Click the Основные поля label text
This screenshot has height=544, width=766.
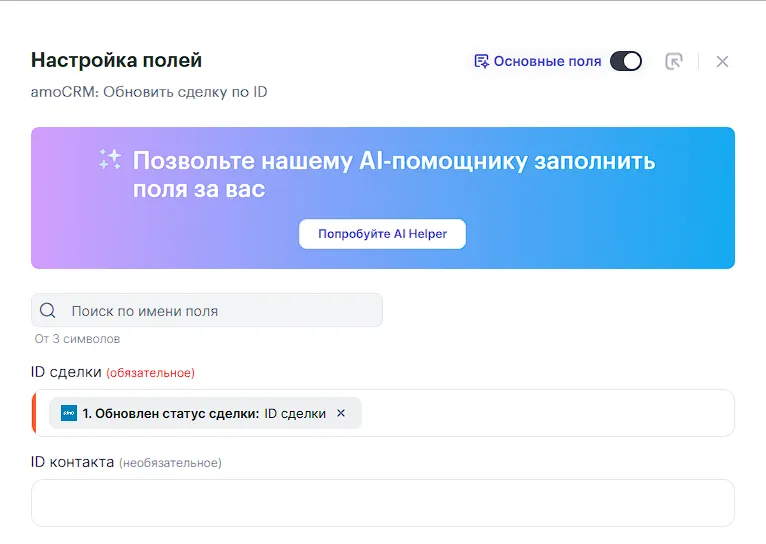tap(547, 62)
